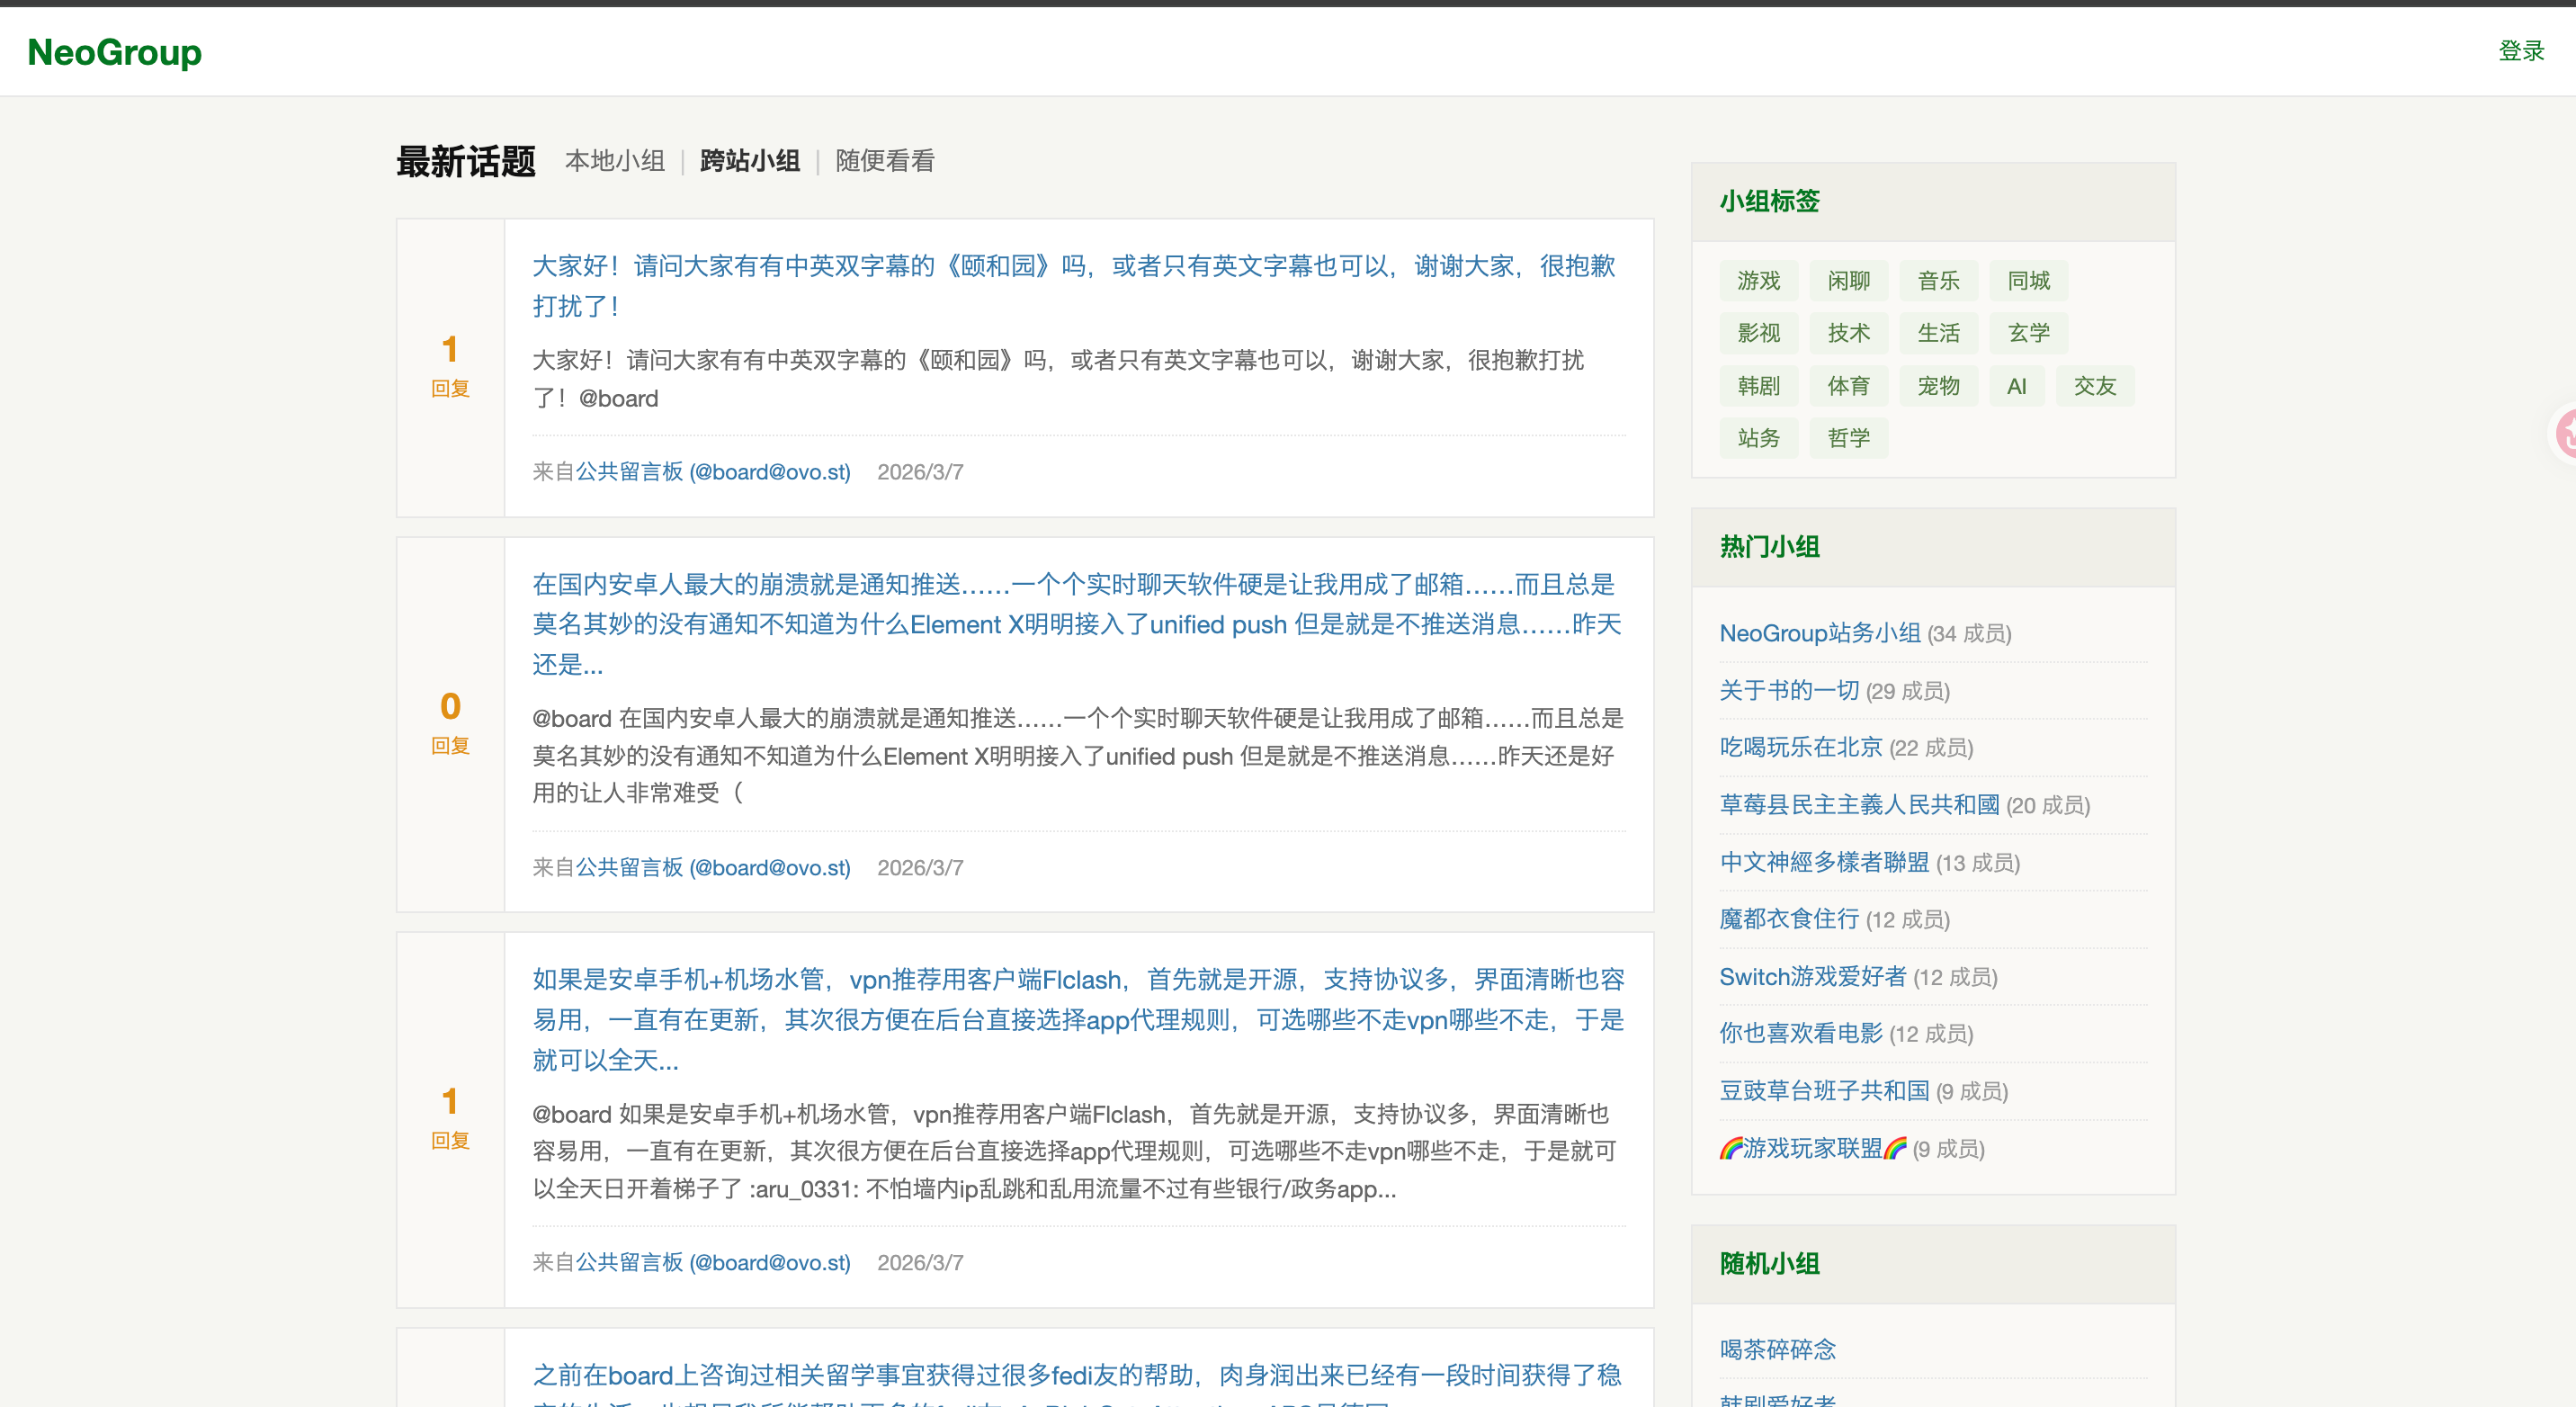Screen dimensions: 2576x1407
Task: Click the 音乐 group tag
Action: (x=1938, y=281)
